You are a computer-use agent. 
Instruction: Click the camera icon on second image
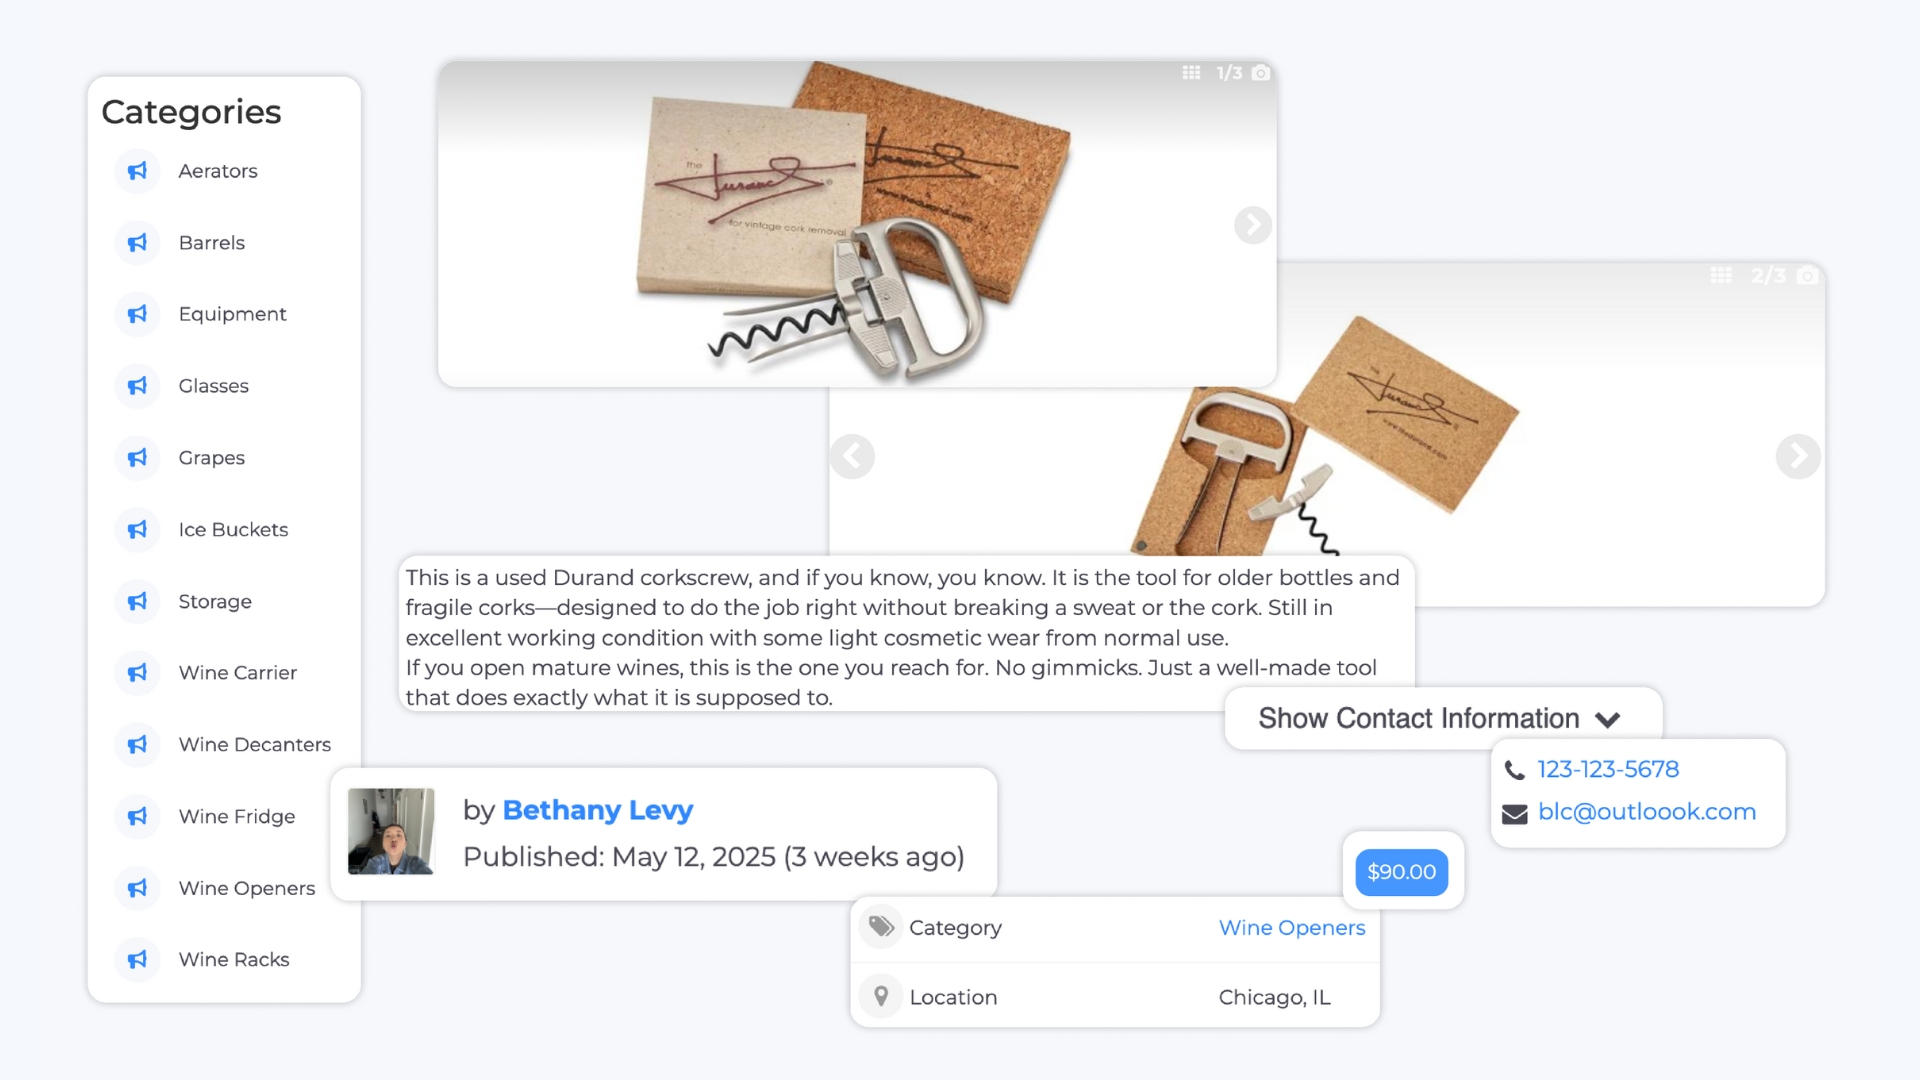point(1807,275)
